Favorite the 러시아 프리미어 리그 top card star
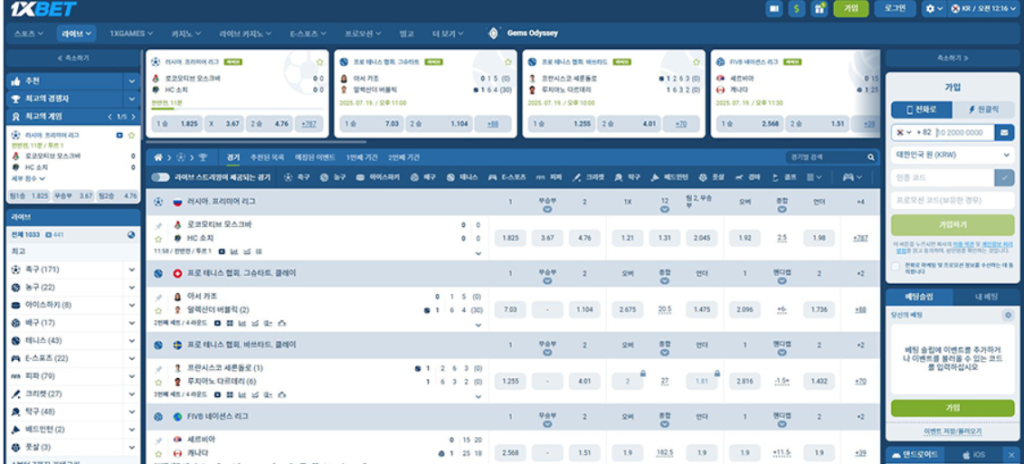Viewport: 1024px width, 464px height. click(320, 62)
